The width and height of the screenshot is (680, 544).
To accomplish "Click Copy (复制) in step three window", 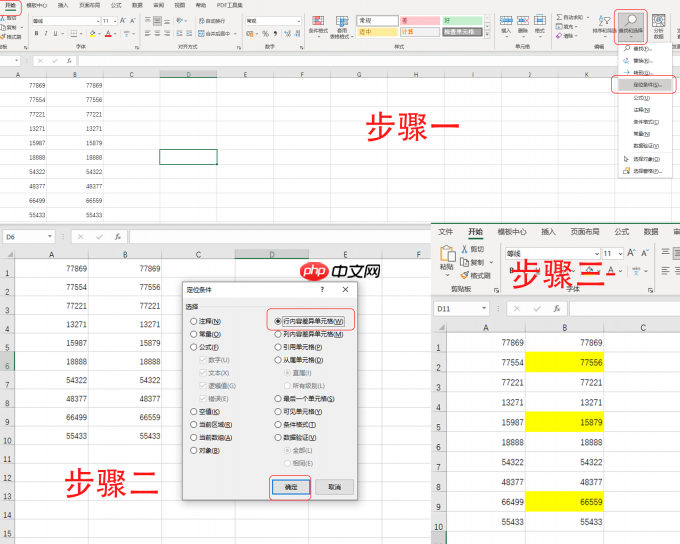I will click(474, 262).
